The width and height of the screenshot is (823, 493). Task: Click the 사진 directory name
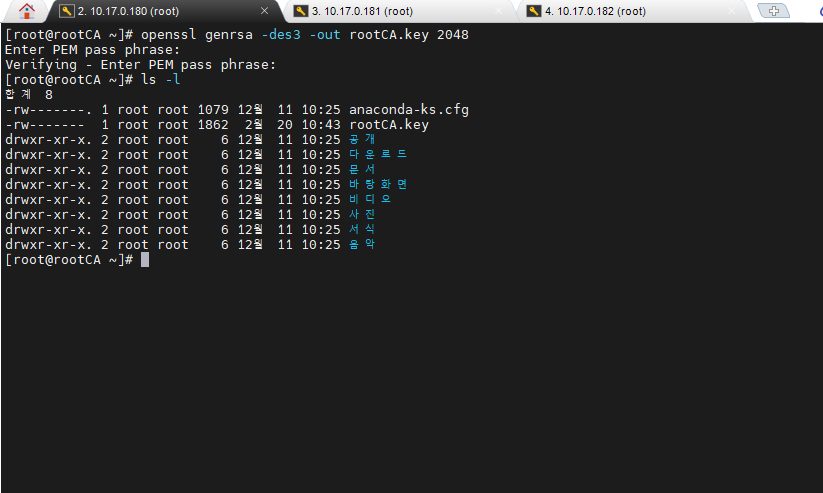pyautogui.click(x=362, y=214)
